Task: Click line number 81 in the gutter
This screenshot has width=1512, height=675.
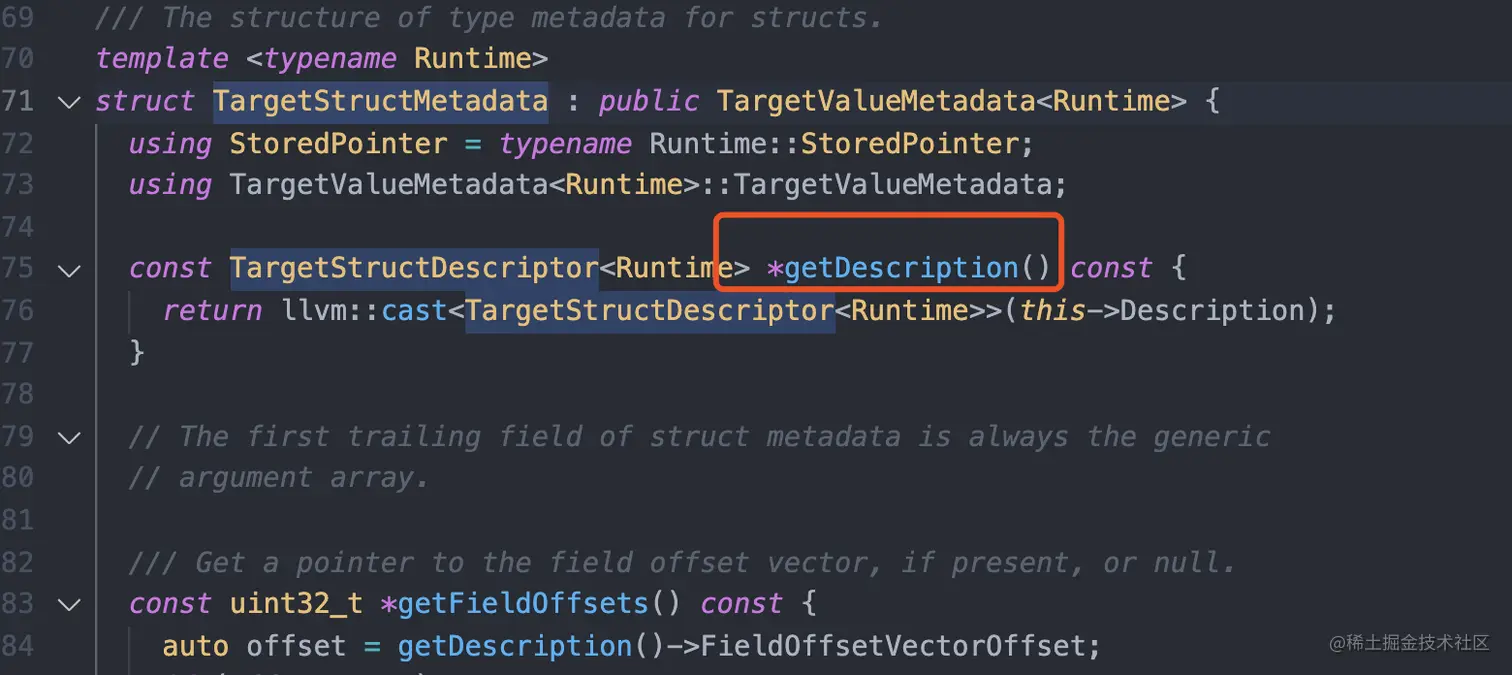Action: click(x=17, y=520)
